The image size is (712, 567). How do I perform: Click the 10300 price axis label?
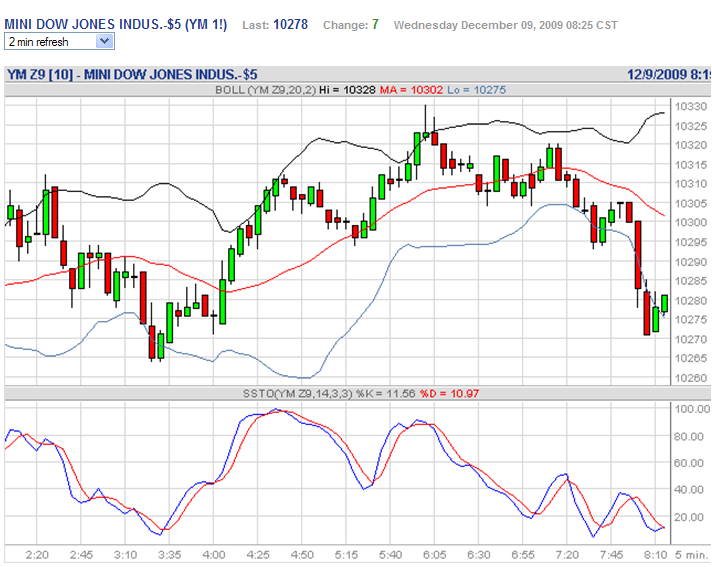pos(691,222)
